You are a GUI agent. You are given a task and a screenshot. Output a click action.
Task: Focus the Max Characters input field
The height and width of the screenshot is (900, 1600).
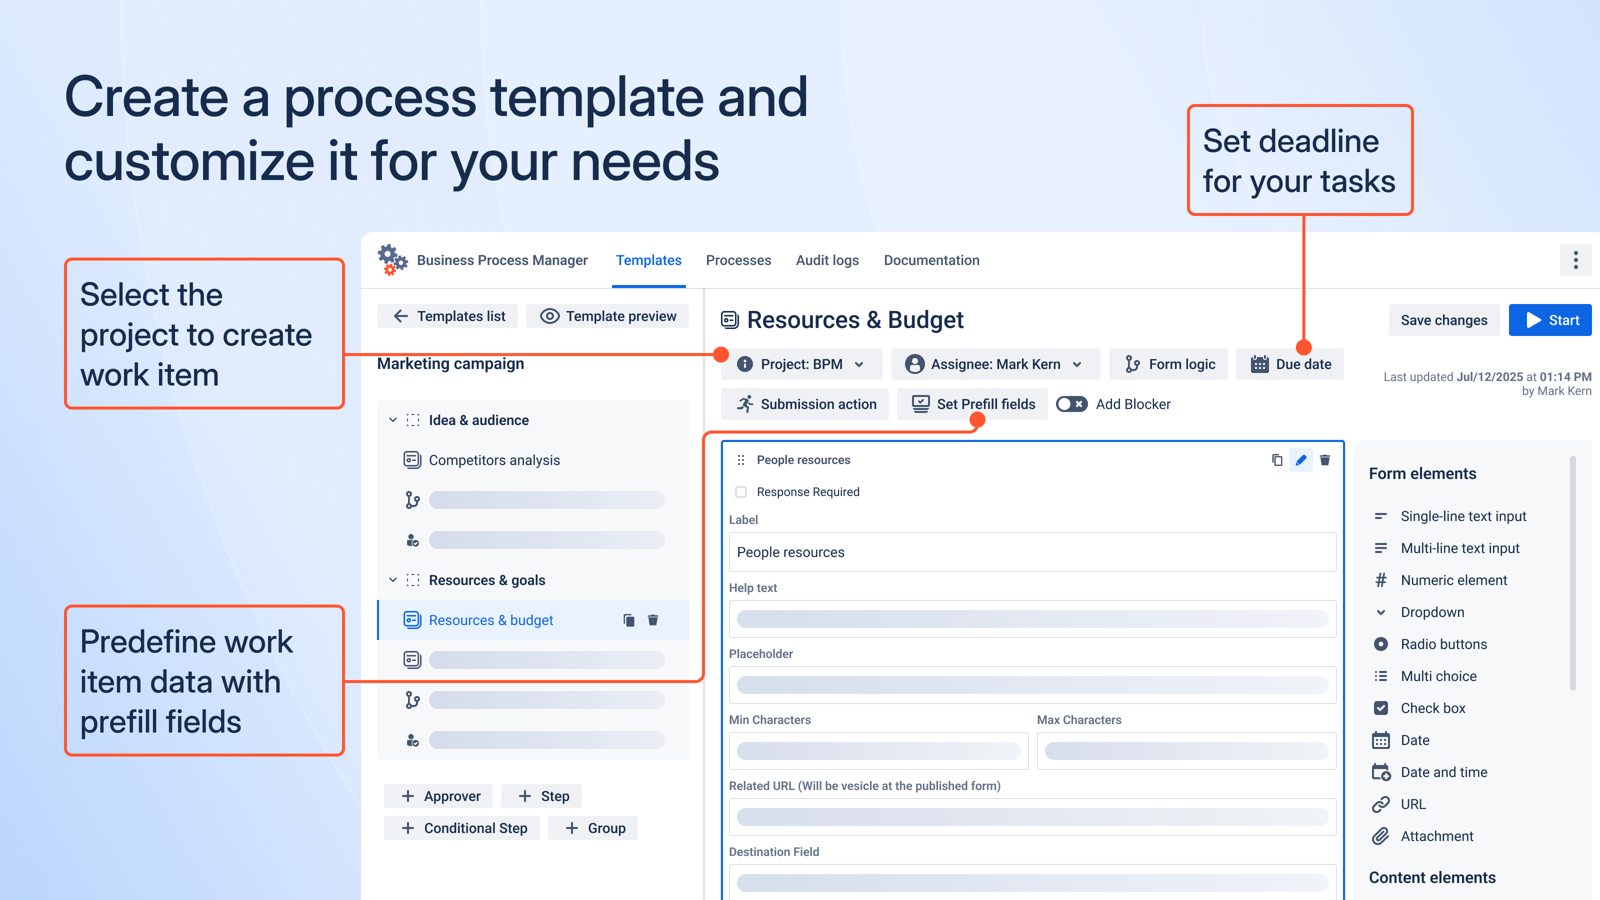click(x=1187, y=751)
